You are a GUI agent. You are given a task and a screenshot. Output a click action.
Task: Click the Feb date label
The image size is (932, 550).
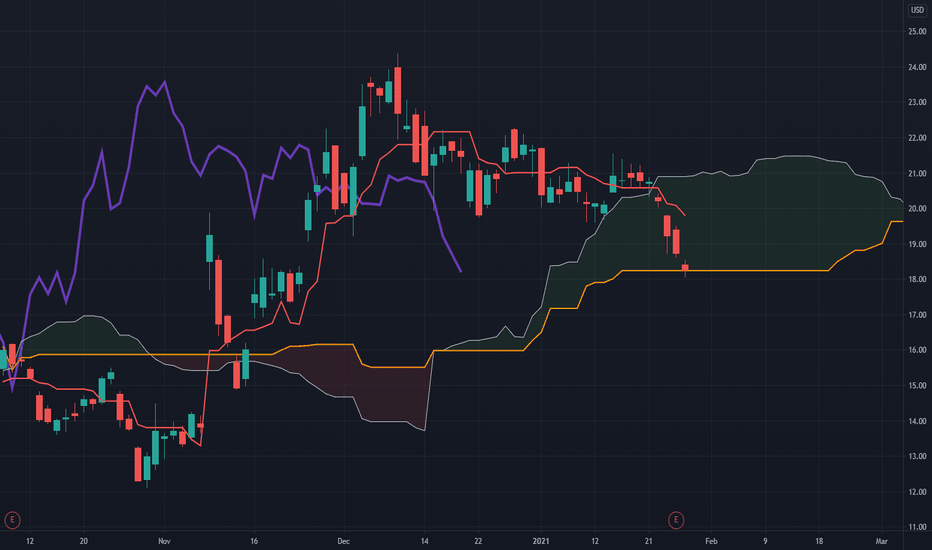[711, 541]
